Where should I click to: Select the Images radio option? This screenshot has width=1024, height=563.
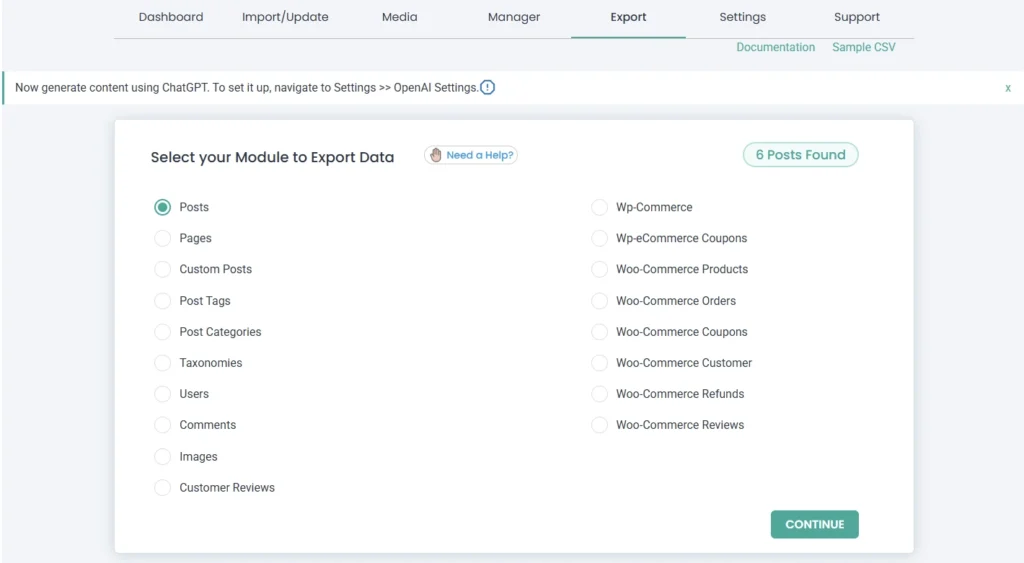(x=162, y=456)
